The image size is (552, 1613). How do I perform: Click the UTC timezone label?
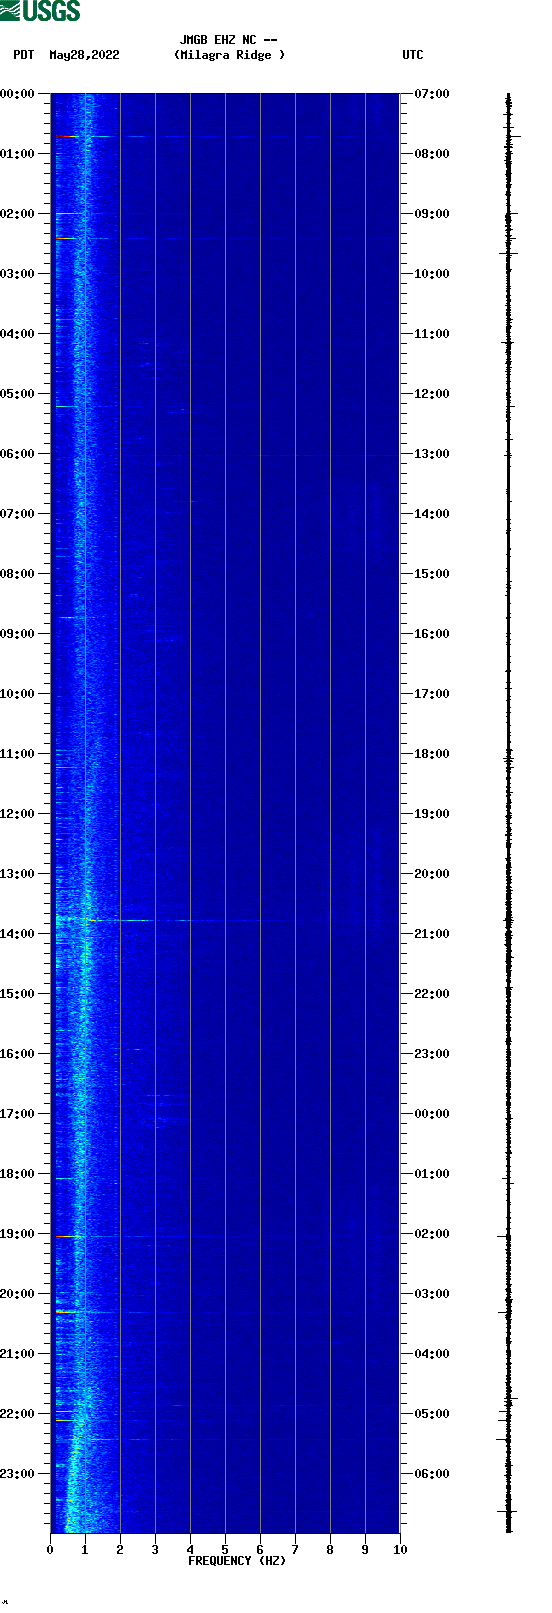413,55
